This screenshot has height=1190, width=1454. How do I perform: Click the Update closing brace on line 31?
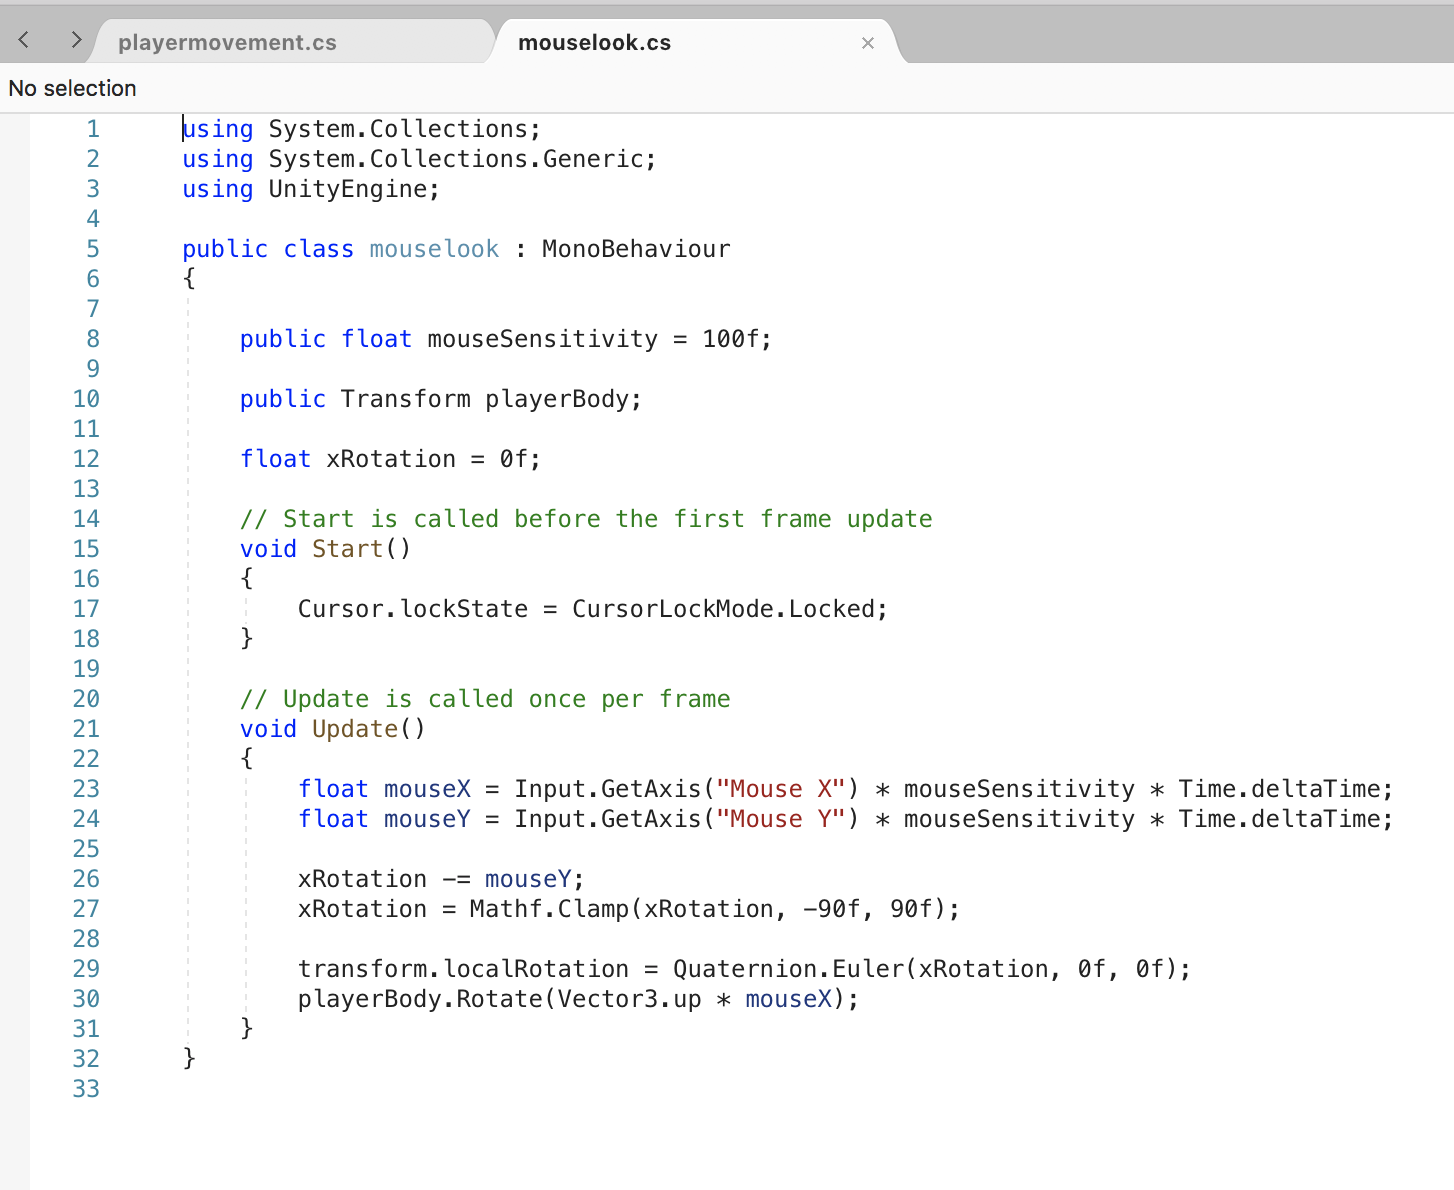pos(247,1029)
